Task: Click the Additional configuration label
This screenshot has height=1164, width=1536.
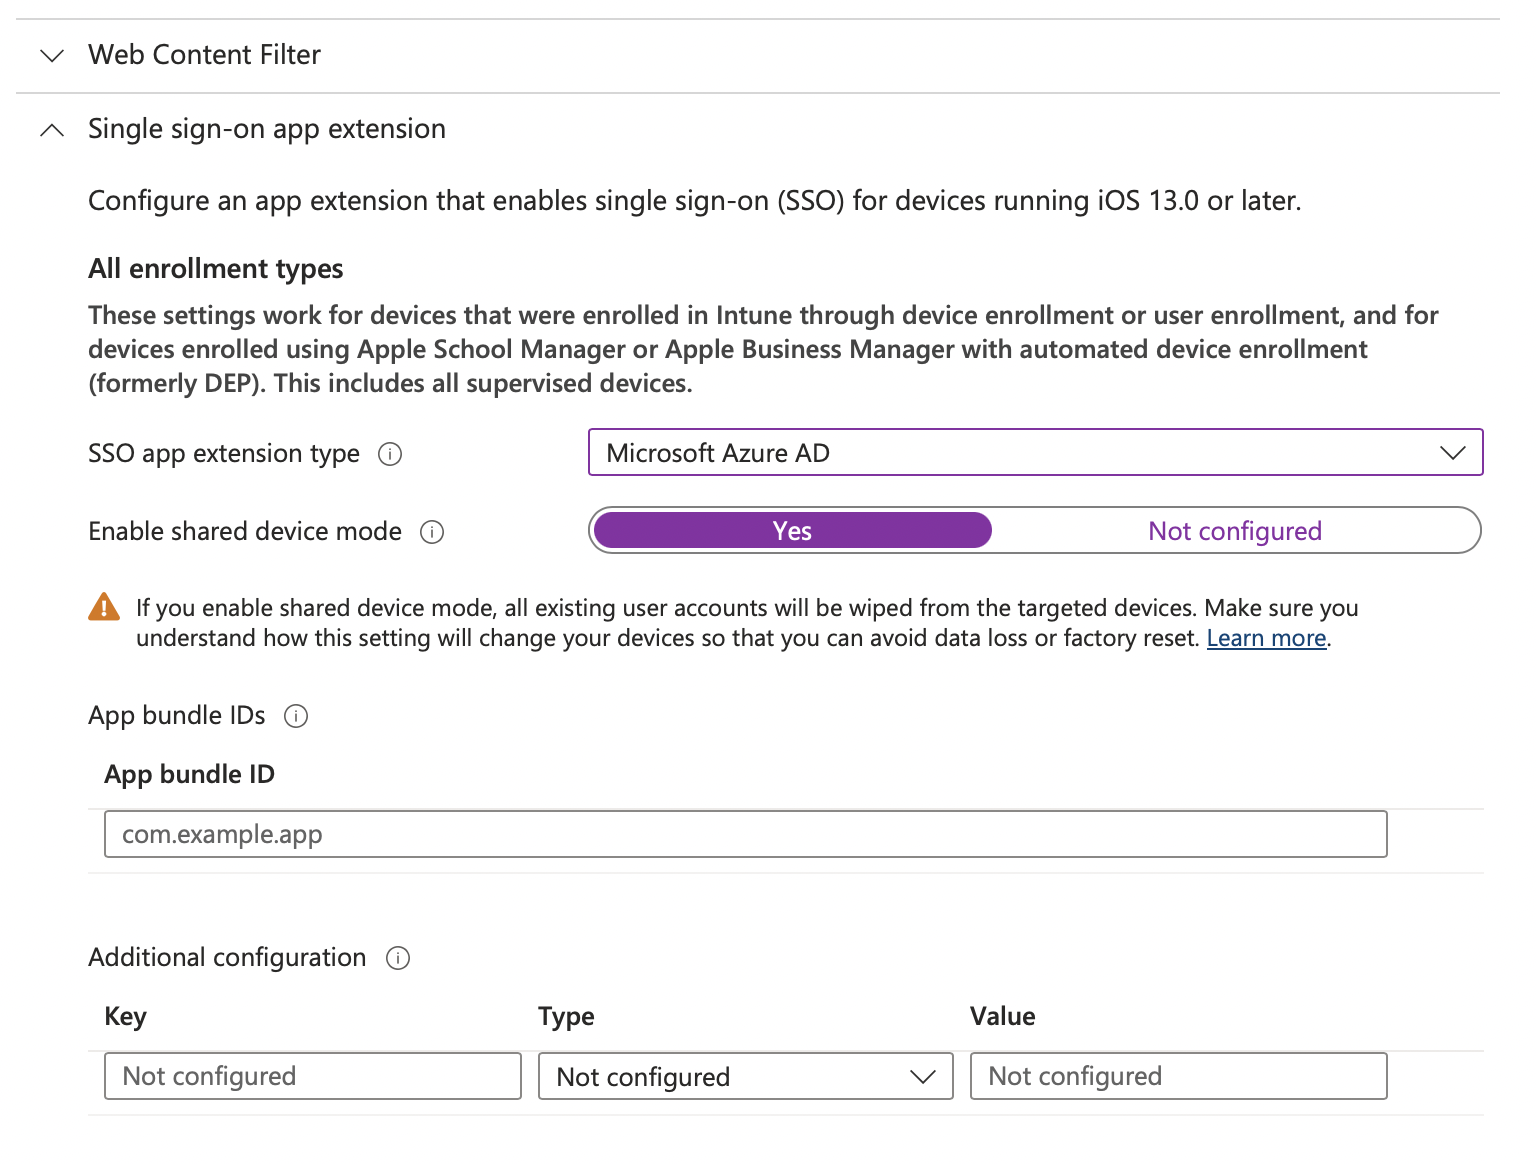Action: [x=227, y=958]
